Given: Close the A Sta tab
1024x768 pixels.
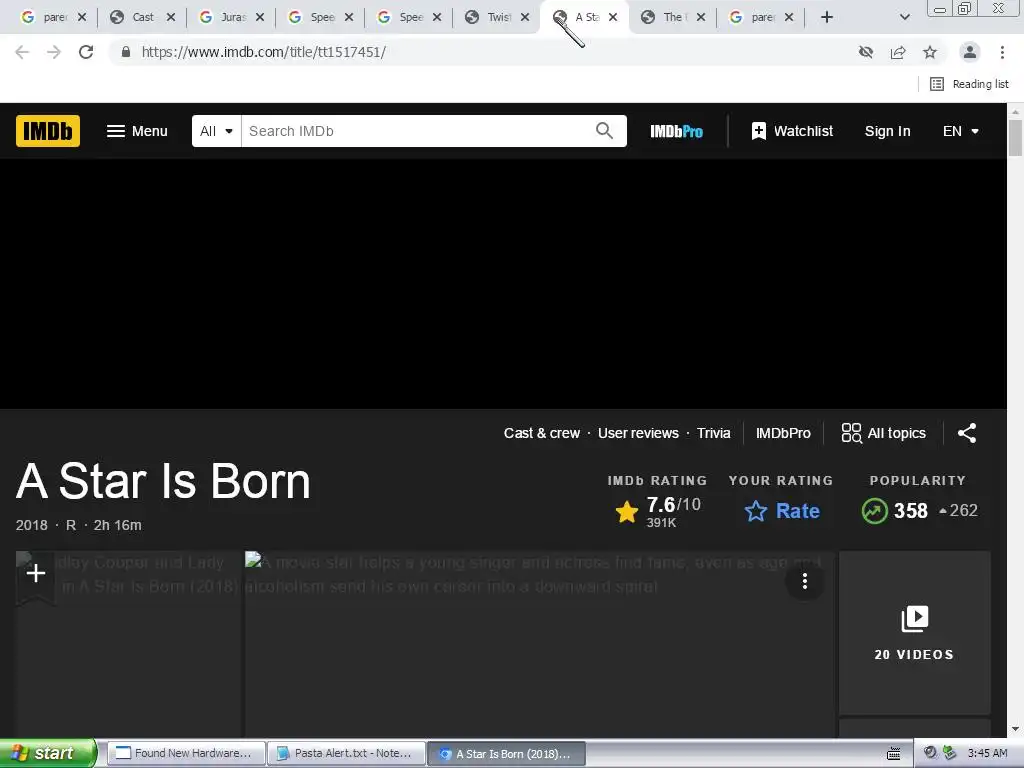Looking at the screenshot, I should click(613, 17).
